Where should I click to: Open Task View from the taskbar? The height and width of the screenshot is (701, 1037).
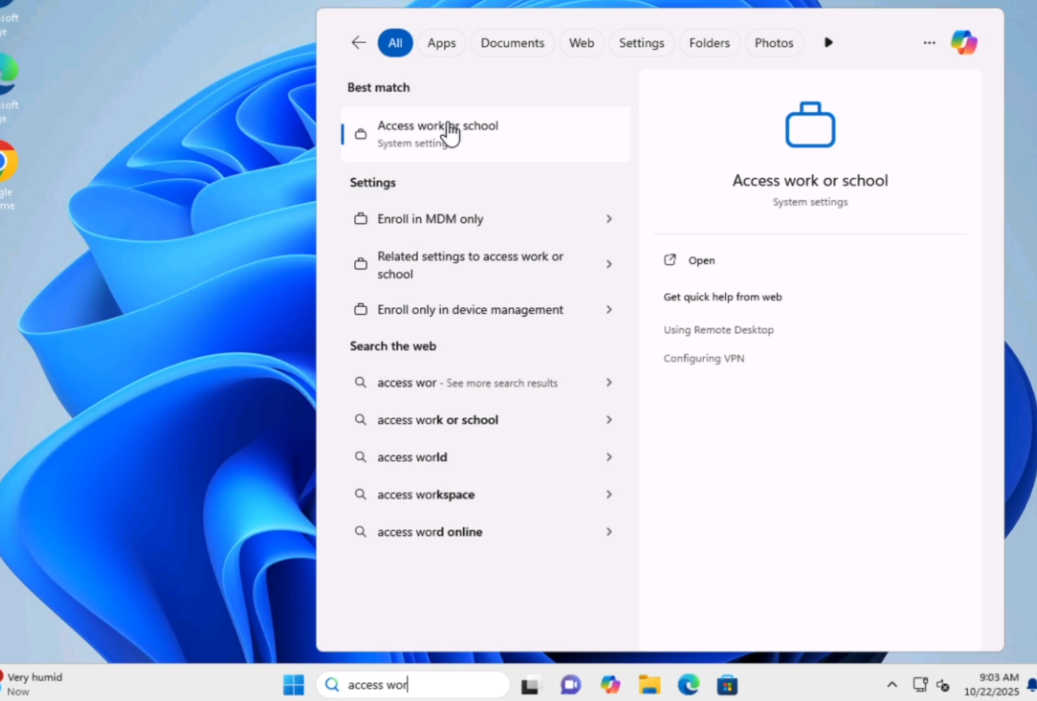point(530,685)
